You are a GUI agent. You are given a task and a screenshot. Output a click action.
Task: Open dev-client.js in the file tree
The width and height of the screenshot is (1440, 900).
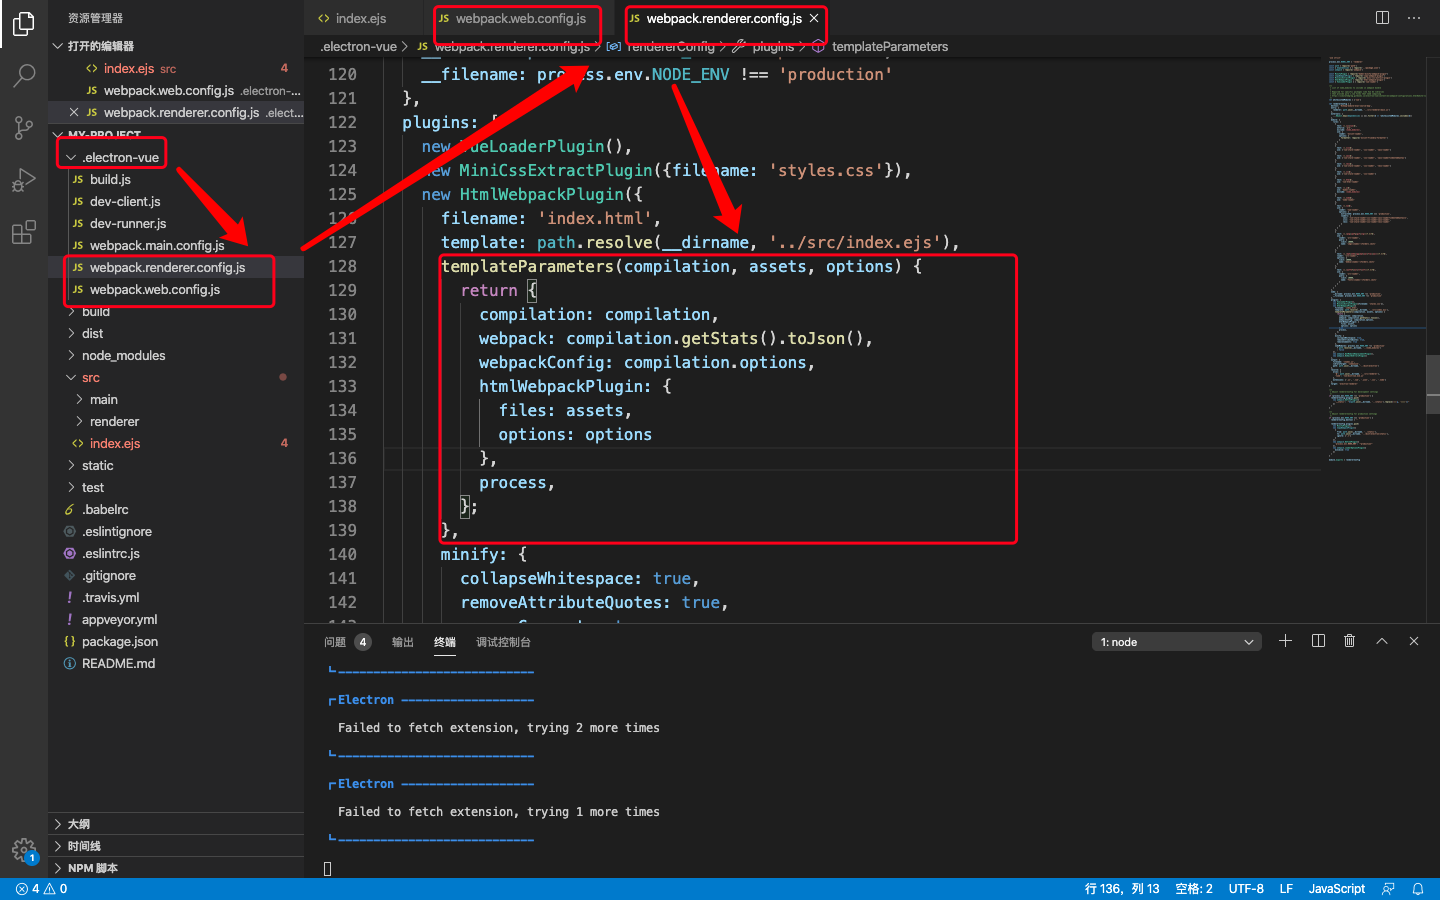coord(176,201)
